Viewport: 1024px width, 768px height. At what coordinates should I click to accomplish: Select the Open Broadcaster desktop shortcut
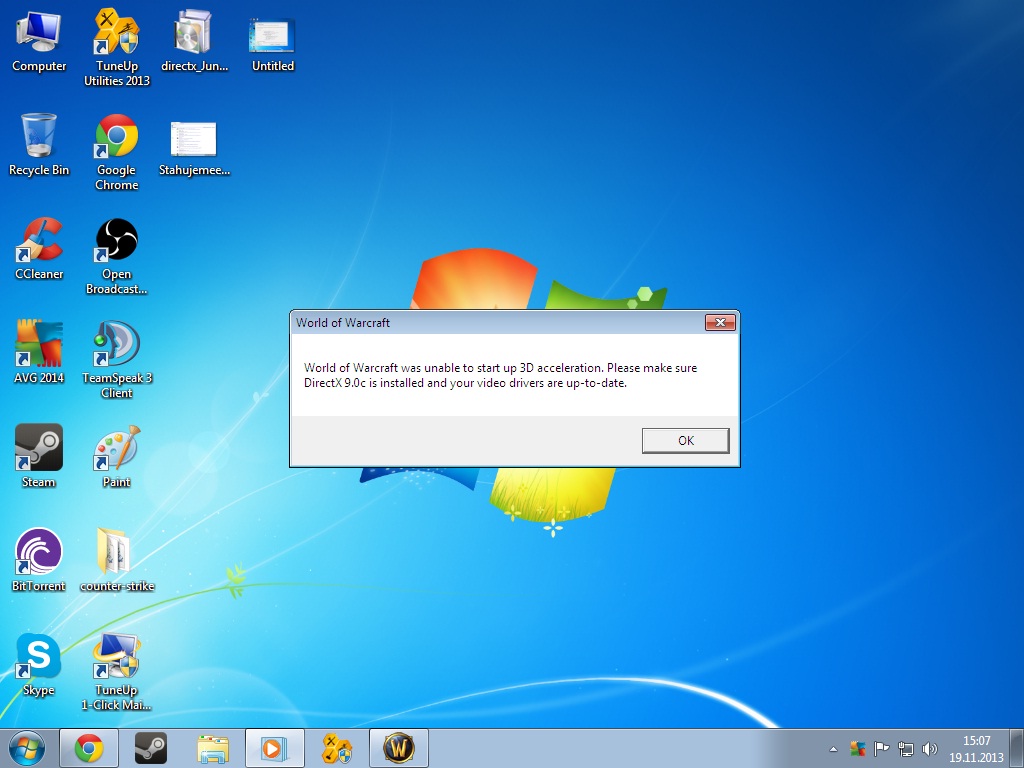coord(117,255)
